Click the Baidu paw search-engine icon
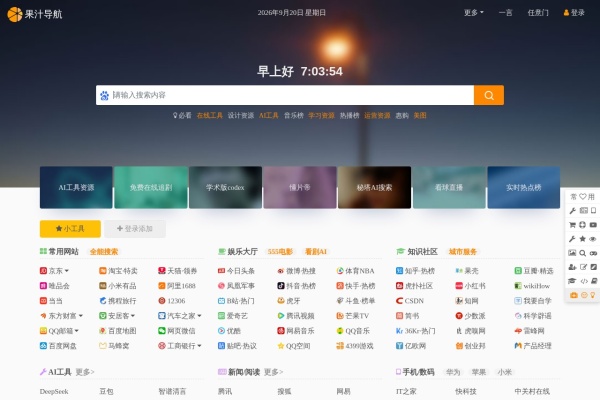The height and width of the screenshot is (400, 600). click(x=104, y=95)
